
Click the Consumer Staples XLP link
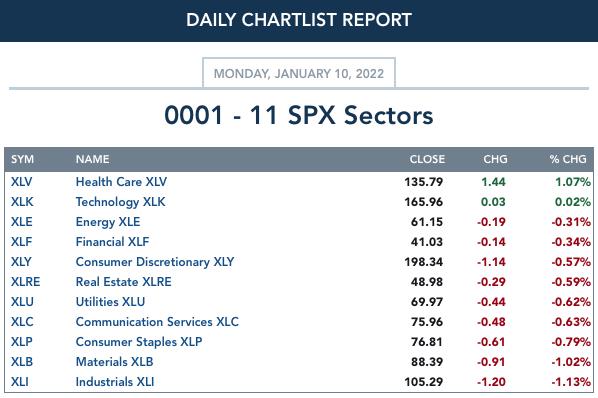click(139, 342)
